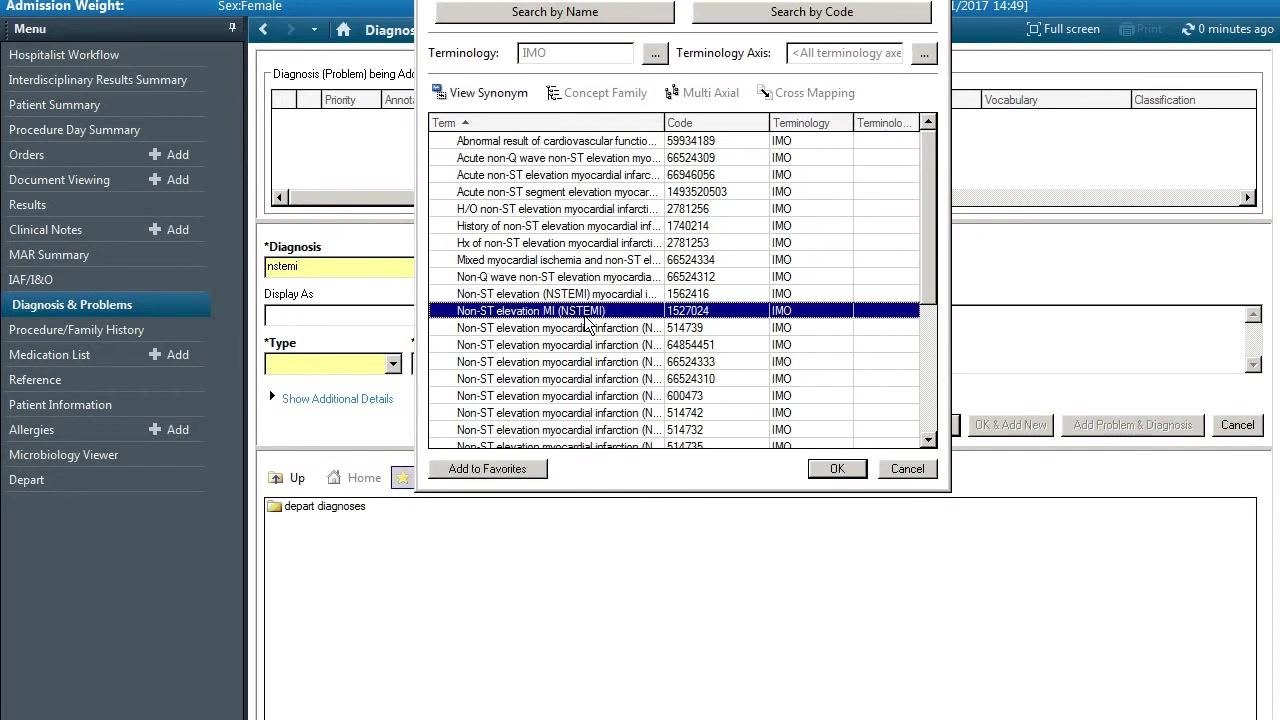This screenshot has height=720, width=1280.
Task: Select the term with code 1740214
Action: 674,226
